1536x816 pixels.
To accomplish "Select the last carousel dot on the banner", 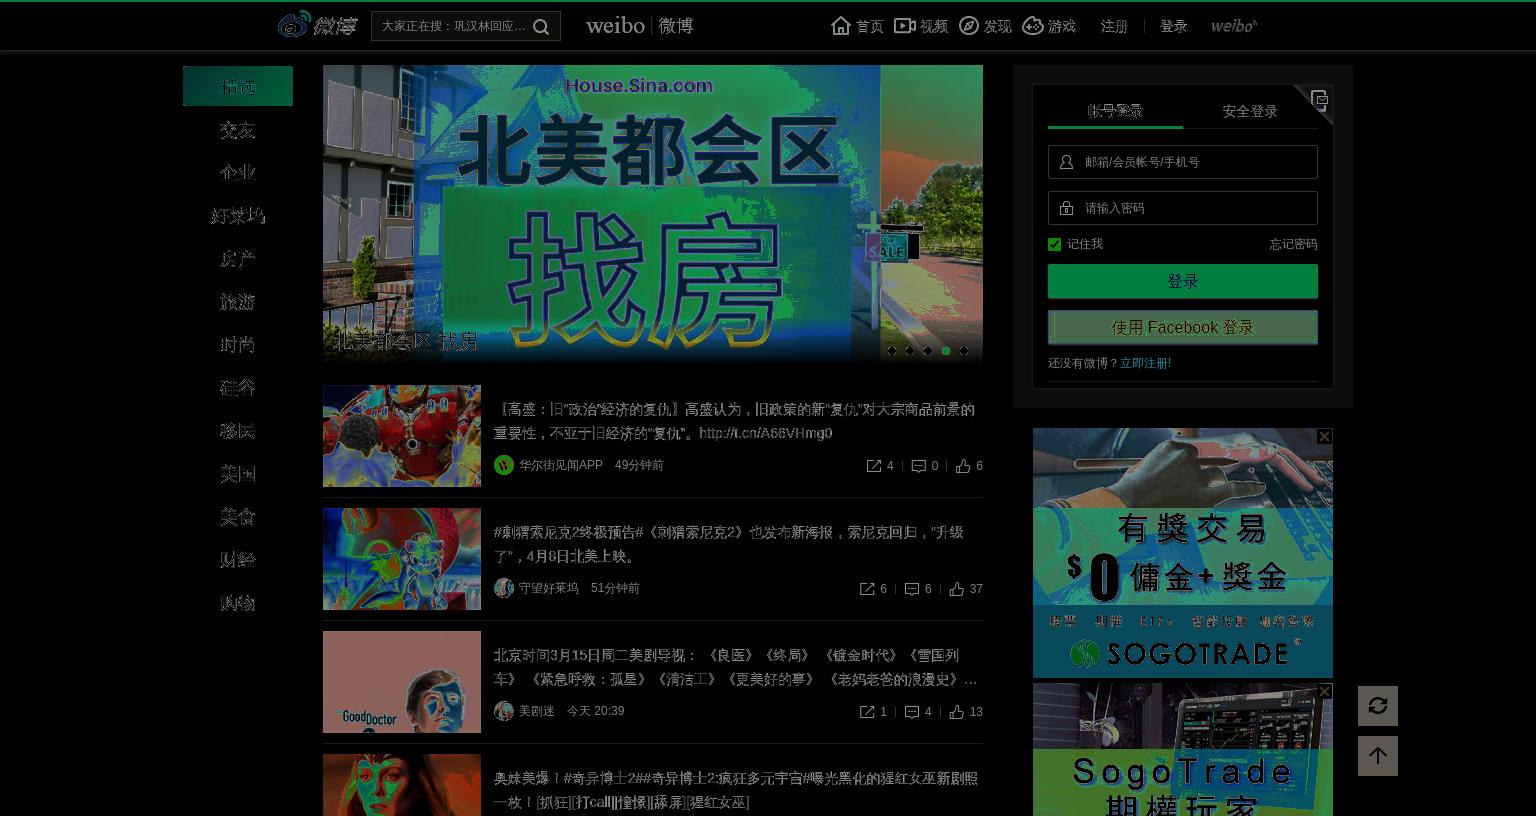I will coord(964,351).
